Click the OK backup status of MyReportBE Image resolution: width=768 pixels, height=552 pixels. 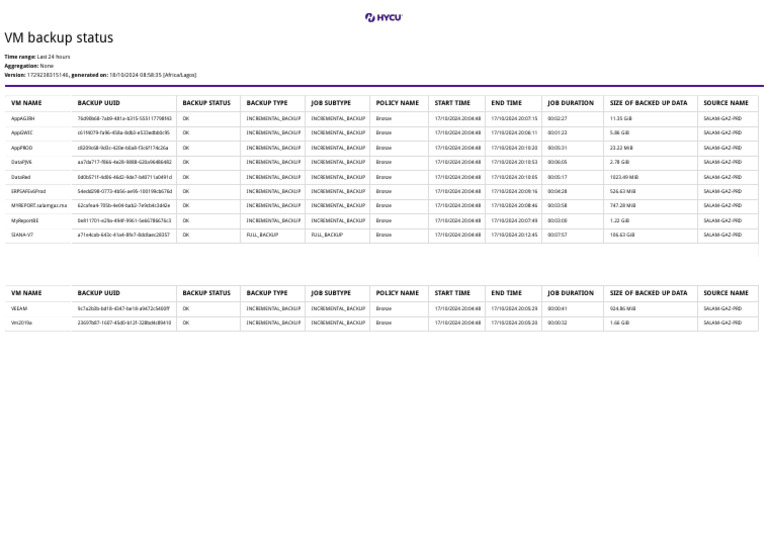186,221
